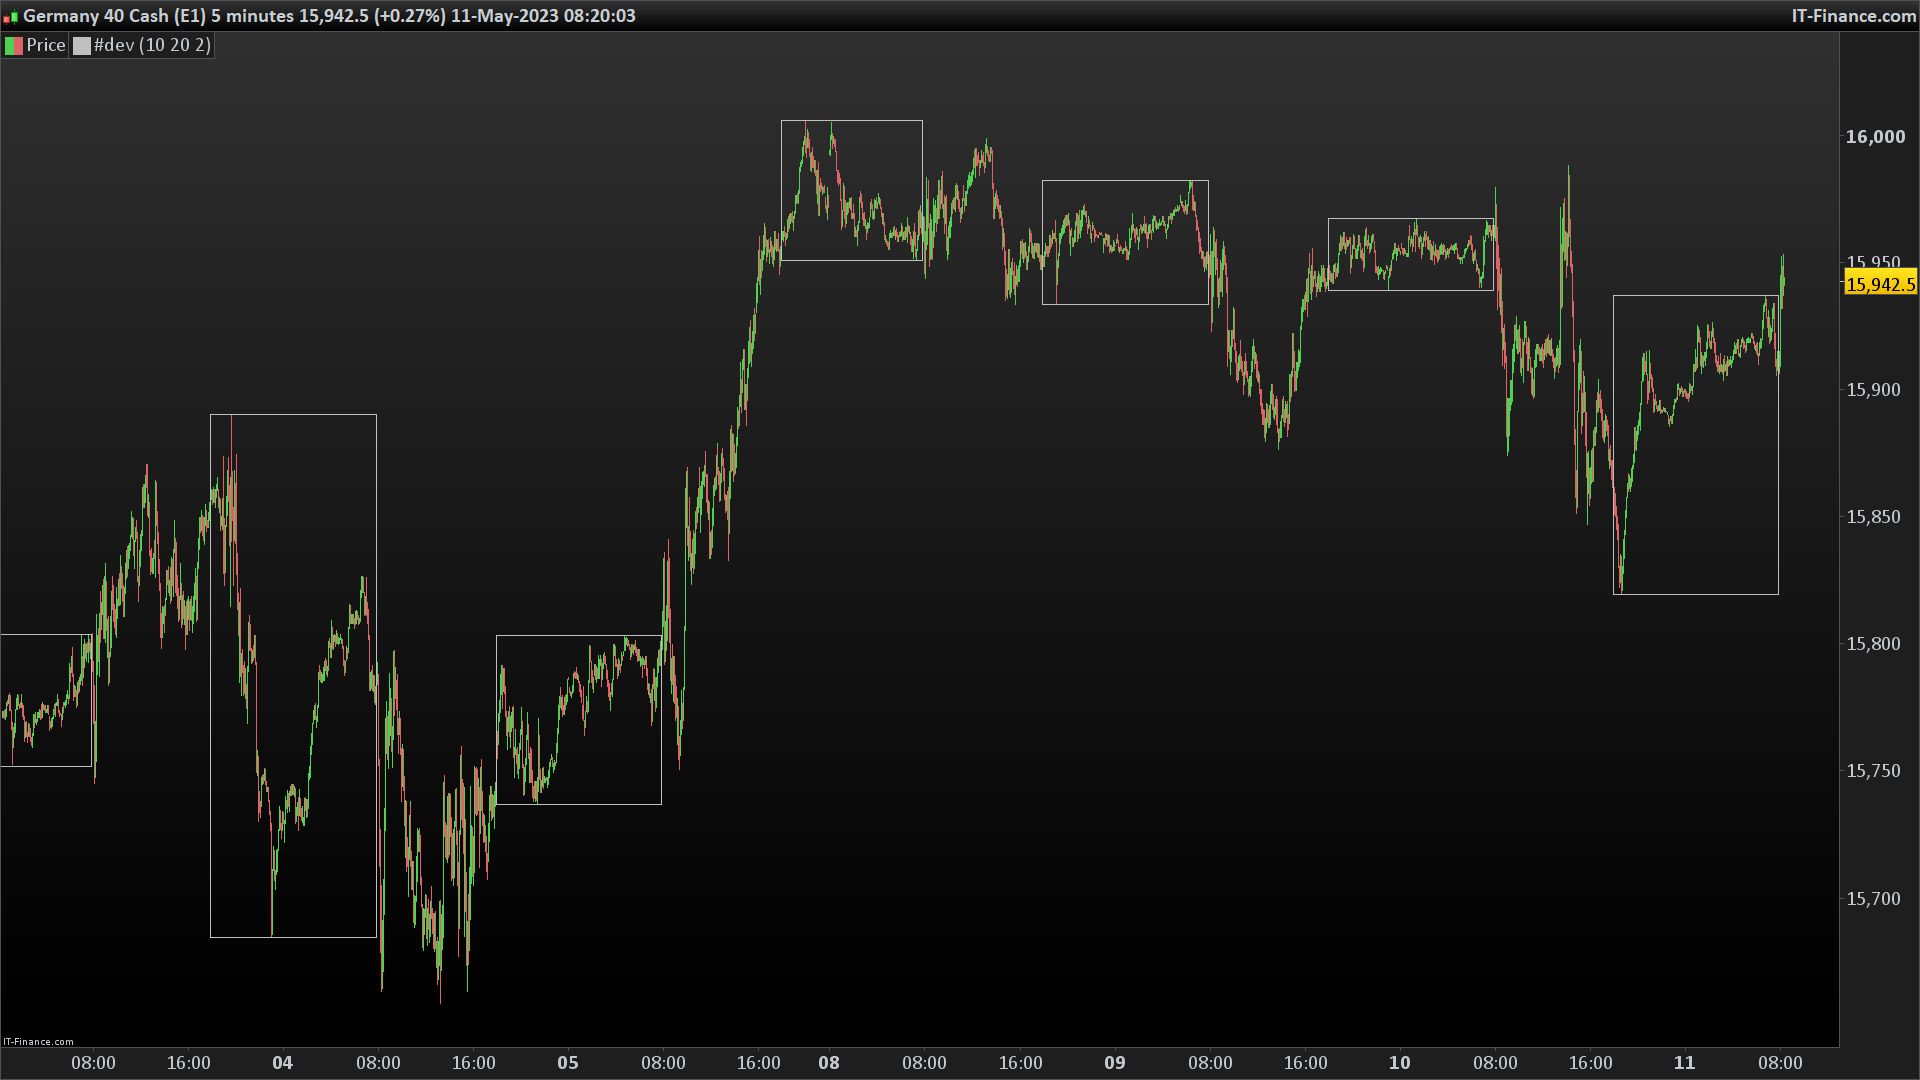Click the small IT-Finance.com watermark at bottom left

[38, 1041]
